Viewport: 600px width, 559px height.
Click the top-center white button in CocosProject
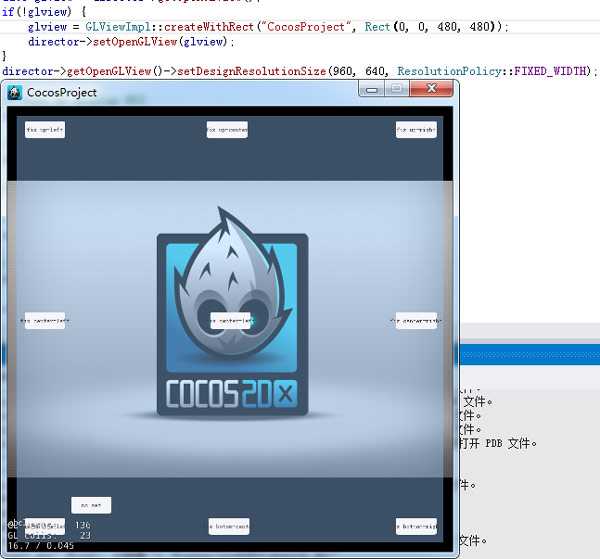[227, 130]
